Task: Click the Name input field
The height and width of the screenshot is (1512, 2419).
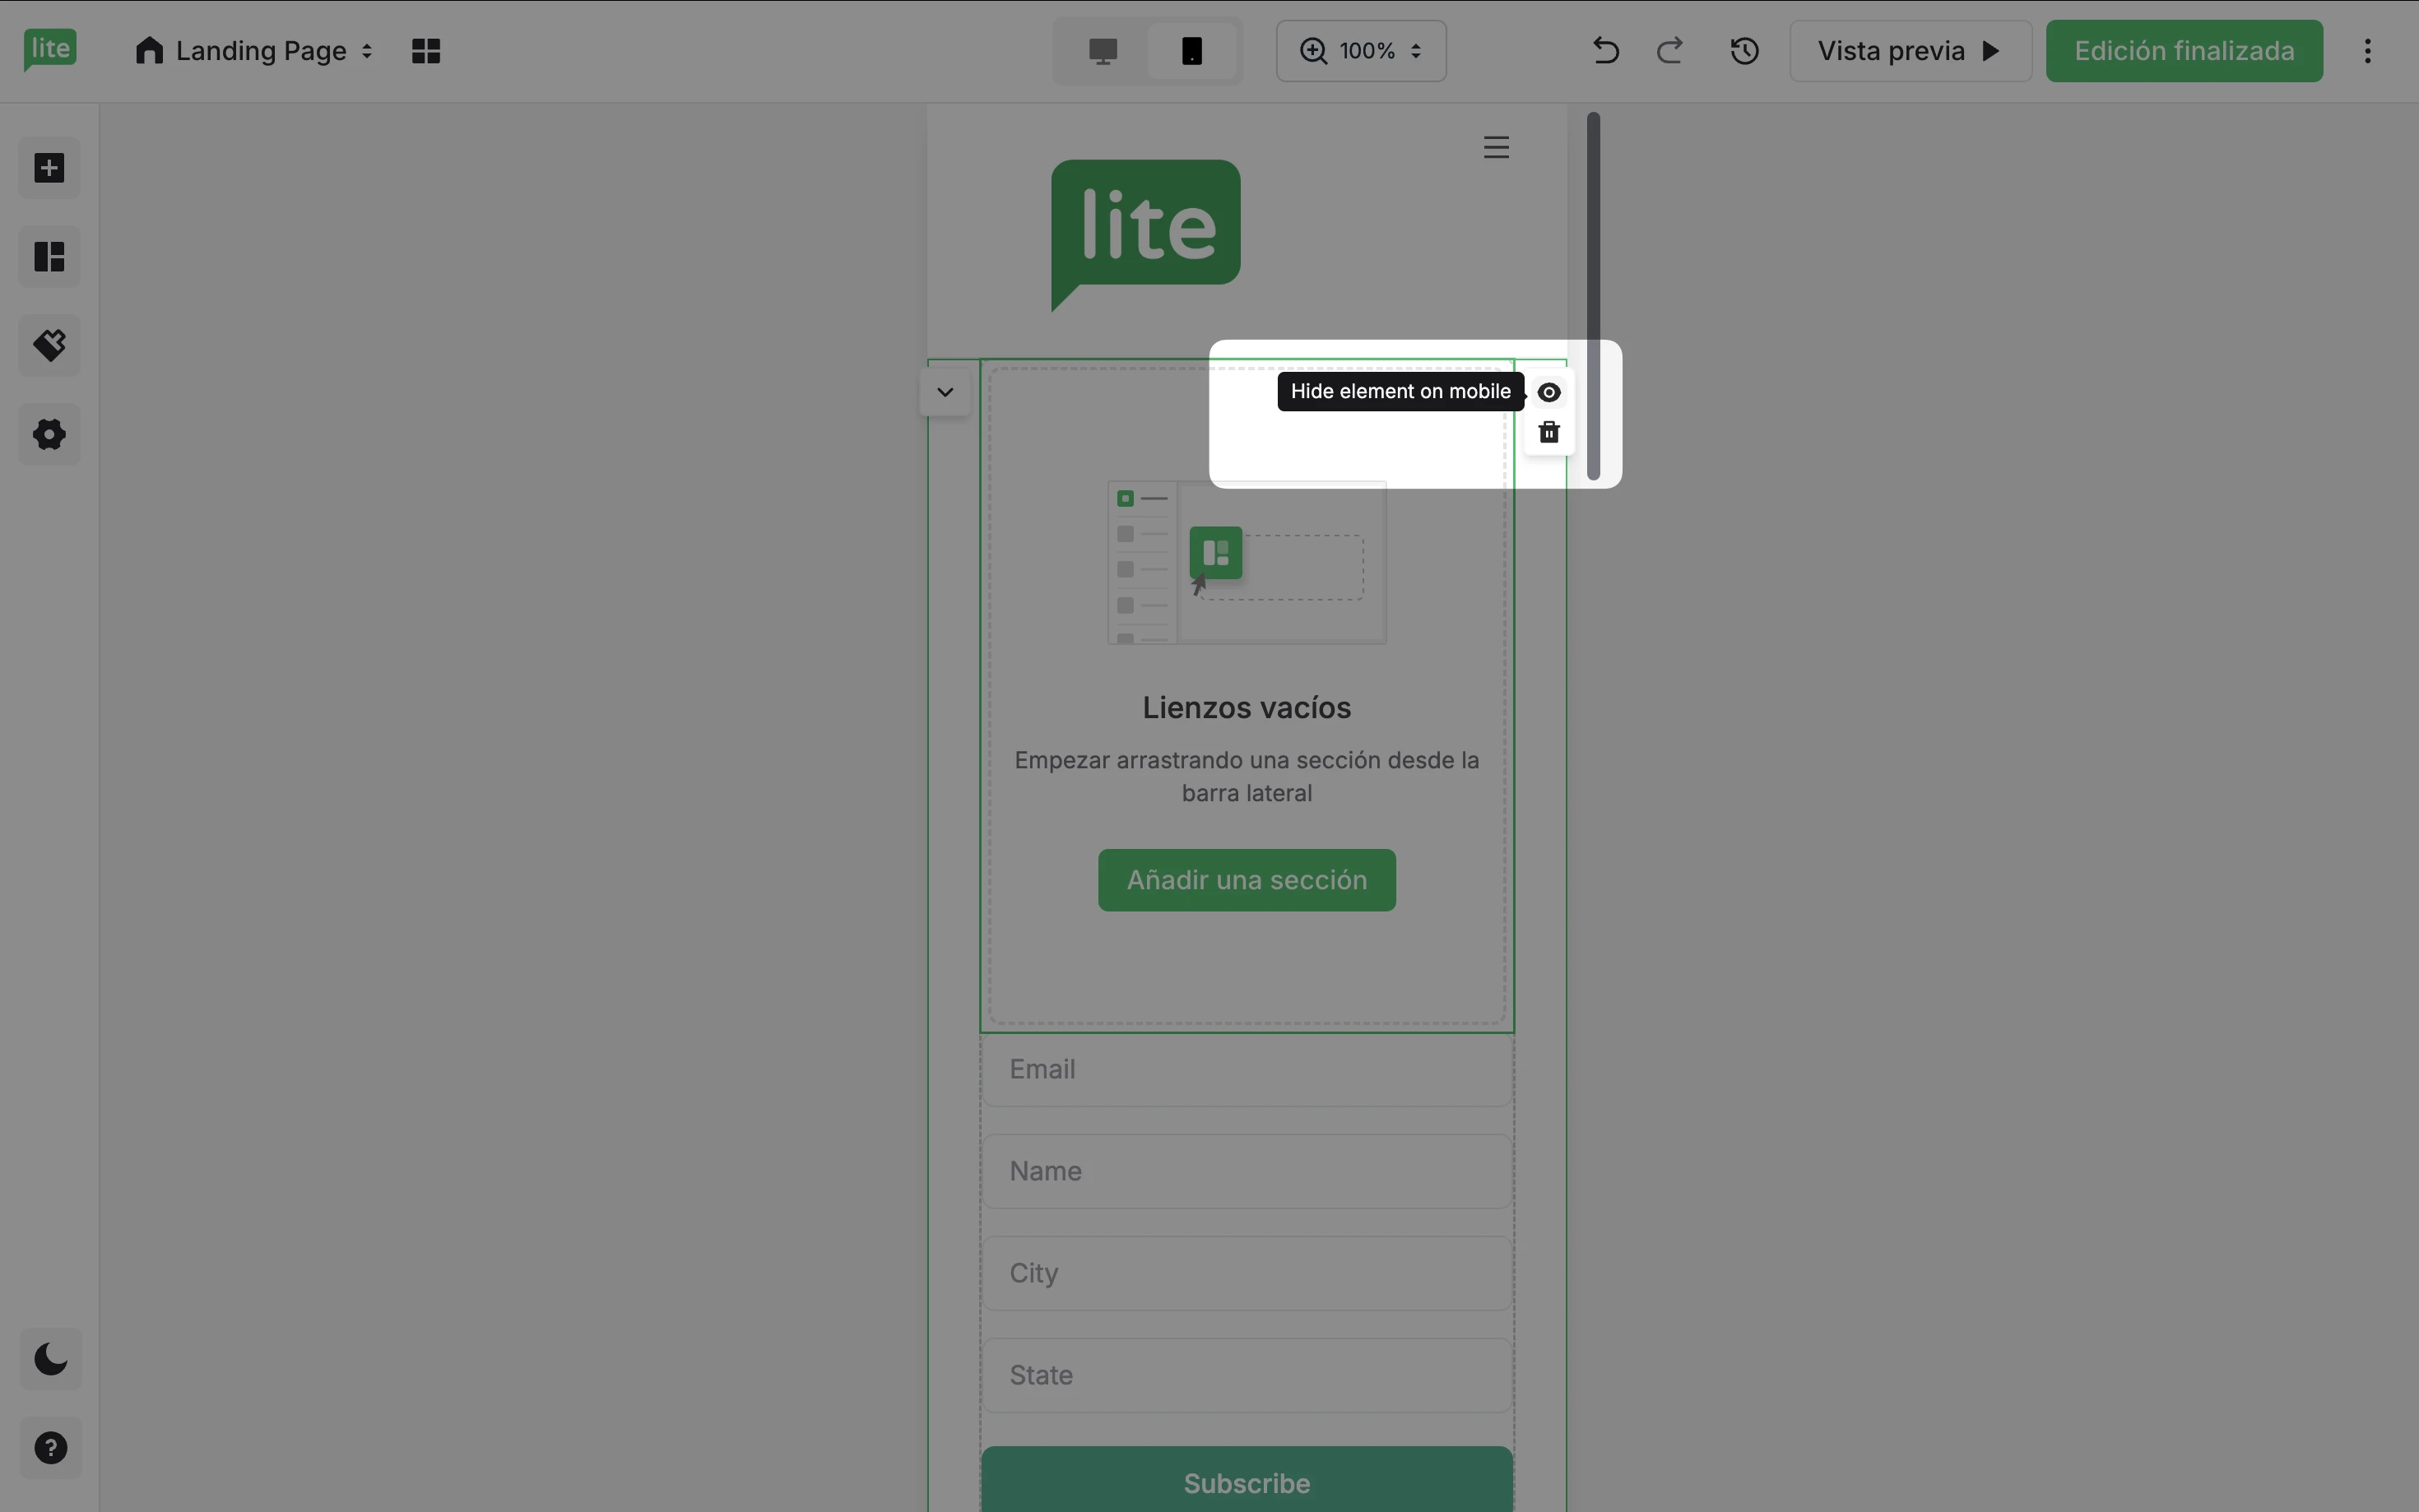Action: pos(1246,1171)
